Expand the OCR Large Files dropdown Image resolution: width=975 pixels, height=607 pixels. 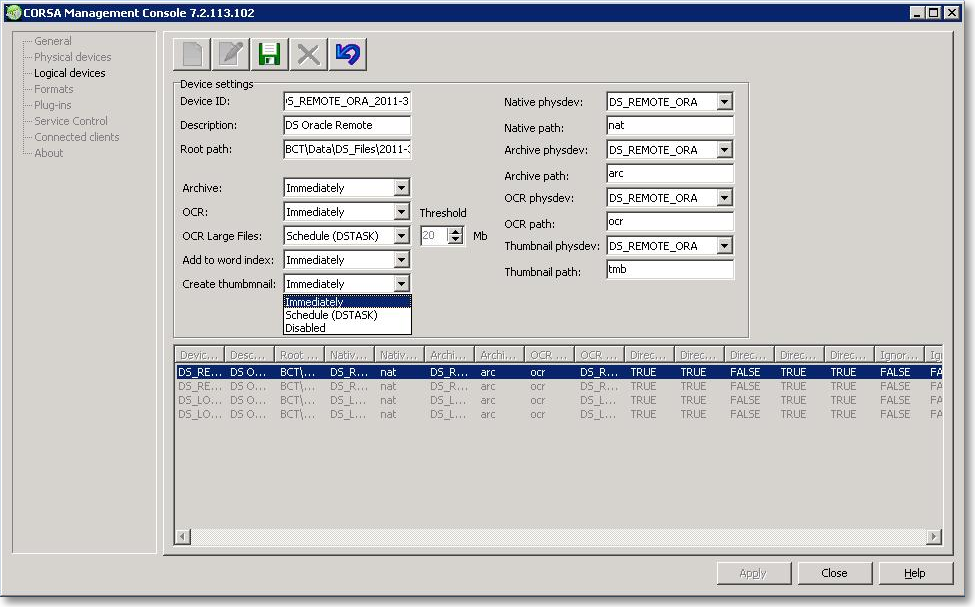click(402, 236)
